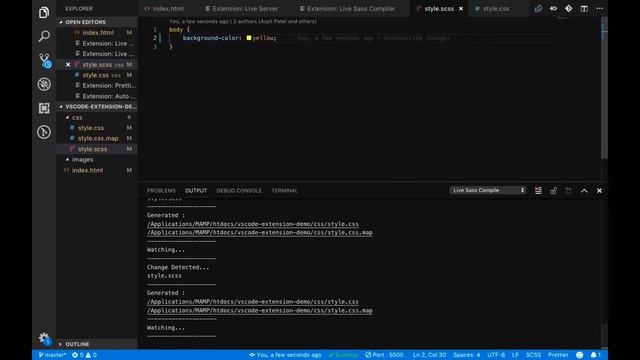Open the Extension: Live Server tab
This screenshot has width=640, height=360.
pyautogui.click(x=241, y=9)
